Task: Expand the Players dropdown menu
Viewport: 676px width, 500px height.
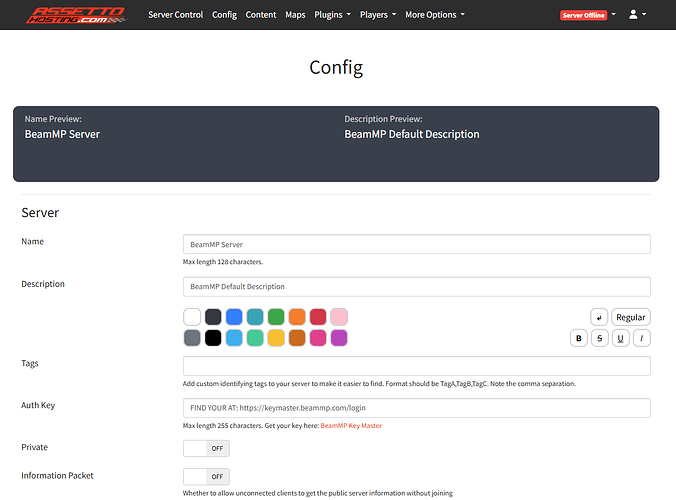Action: coord(378,15)
